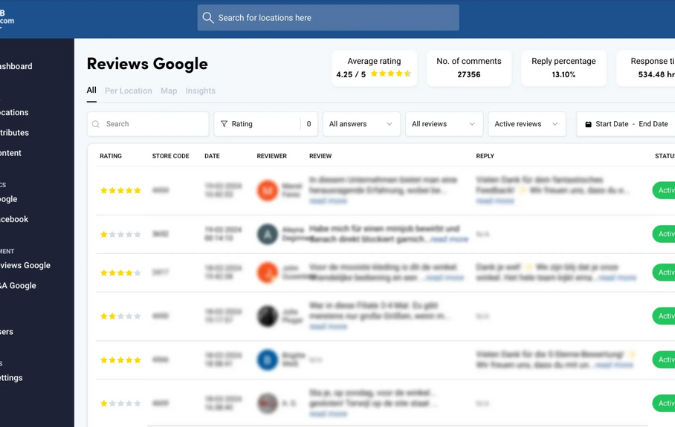This screenshot has height=427, width=675.
Task: Open the Start Date - End Date picker
Action: [626, 124]
